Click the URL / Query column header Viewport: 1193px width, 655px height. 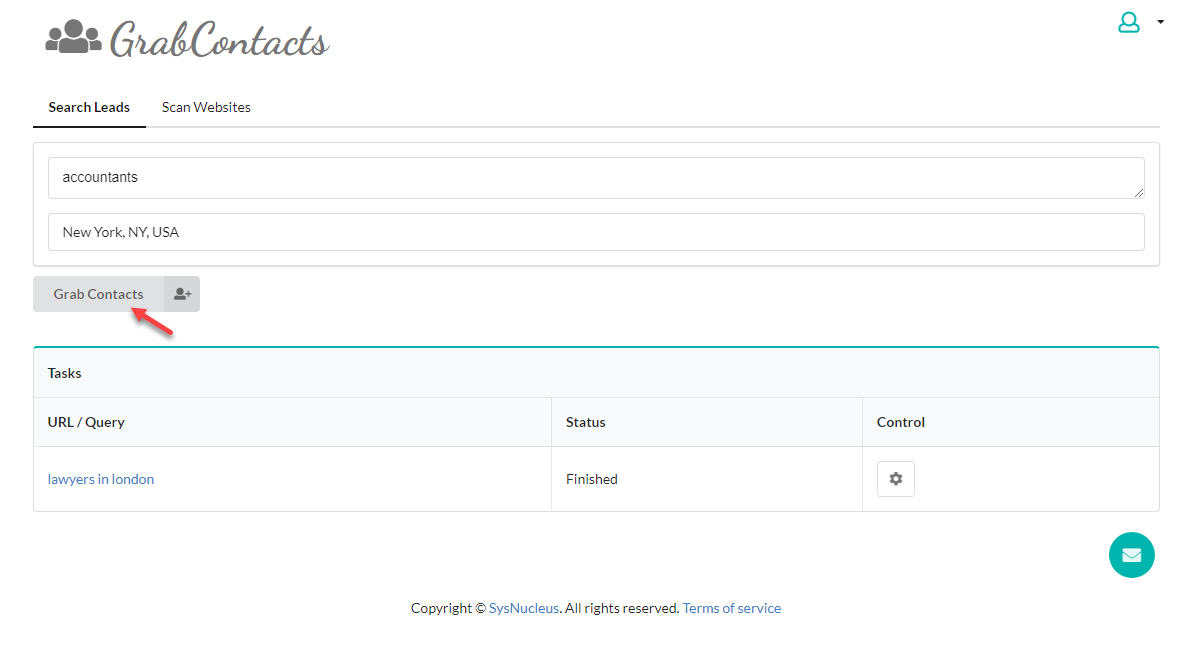click(86, 422)
